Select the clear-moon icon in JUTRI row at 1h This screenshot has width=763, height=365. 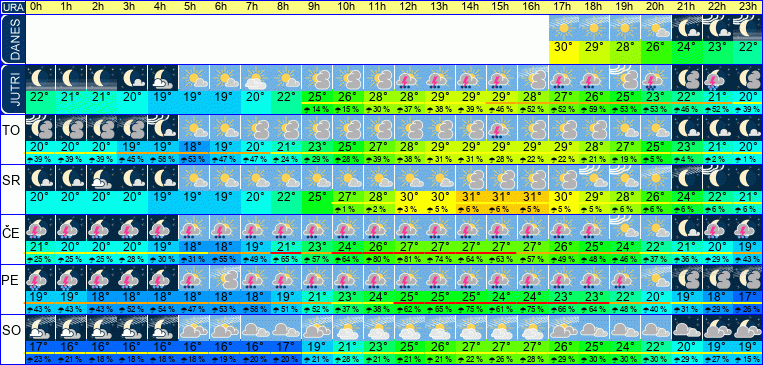tap(72, 77)
